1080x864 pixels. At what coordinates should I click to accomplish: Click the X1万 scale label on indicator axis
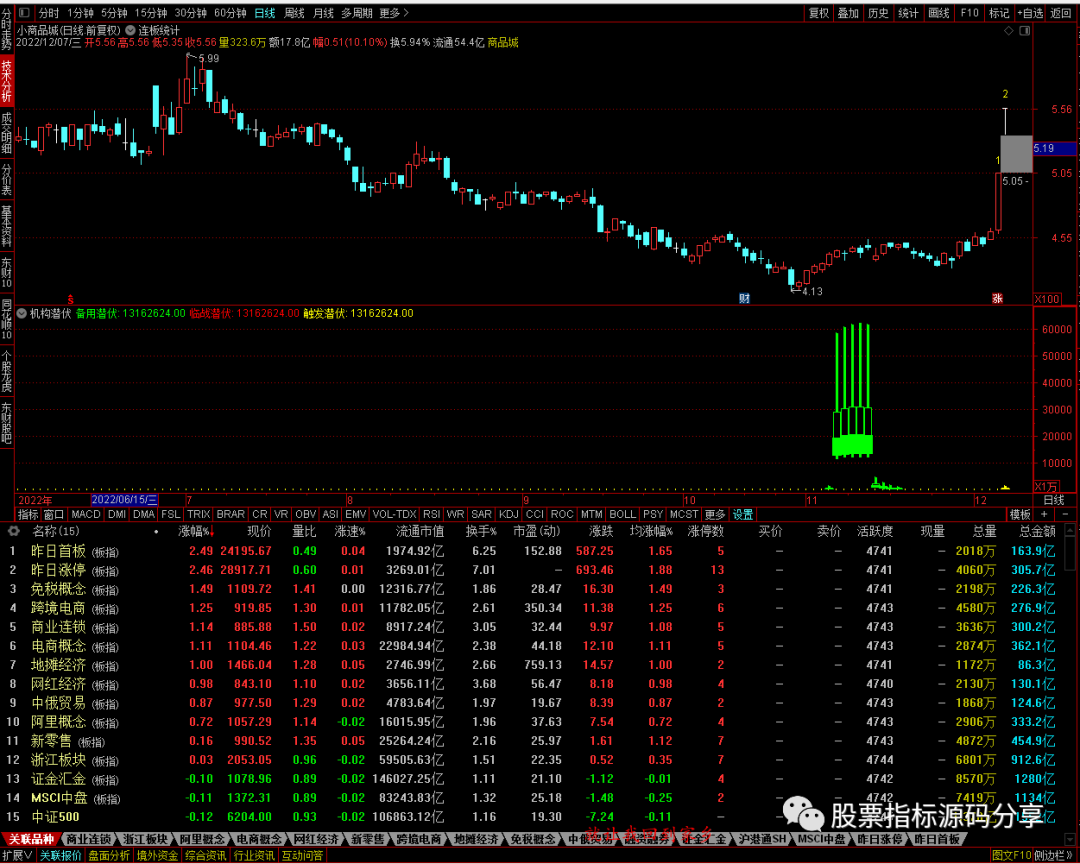point(1047,486)
